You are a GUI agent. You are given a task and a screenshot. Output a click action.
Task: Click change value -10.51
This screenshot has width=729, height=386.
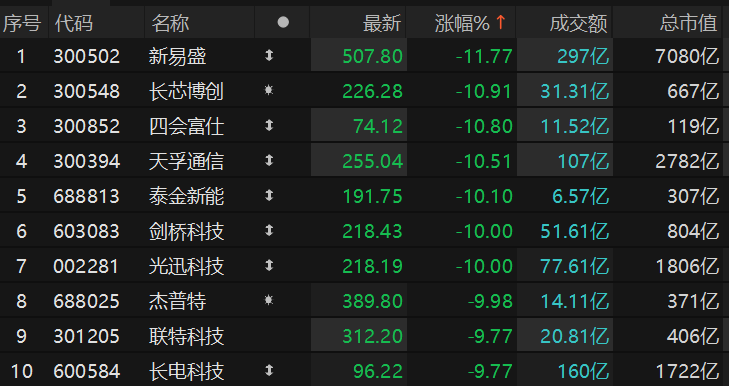pyautogui.click(x=484, y=161)
